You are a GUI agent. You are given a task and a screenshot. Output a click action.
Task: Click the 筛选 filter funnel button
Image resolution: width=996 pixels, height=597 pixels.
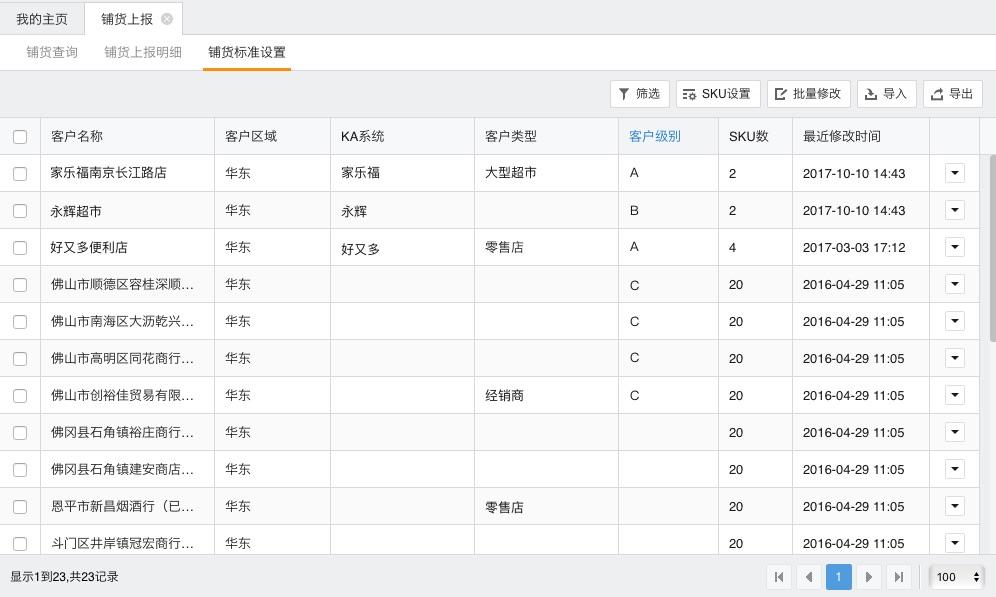[639, 94]
